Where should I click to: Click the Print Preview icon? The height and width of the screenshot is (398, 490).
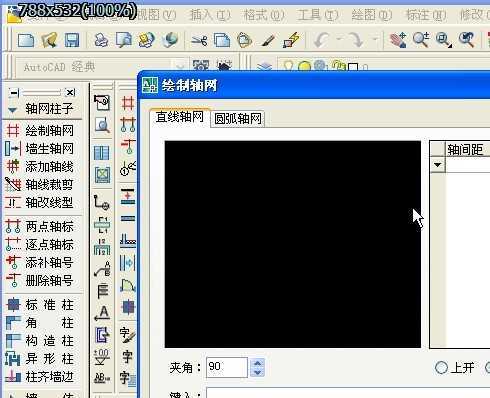(124, 40)
